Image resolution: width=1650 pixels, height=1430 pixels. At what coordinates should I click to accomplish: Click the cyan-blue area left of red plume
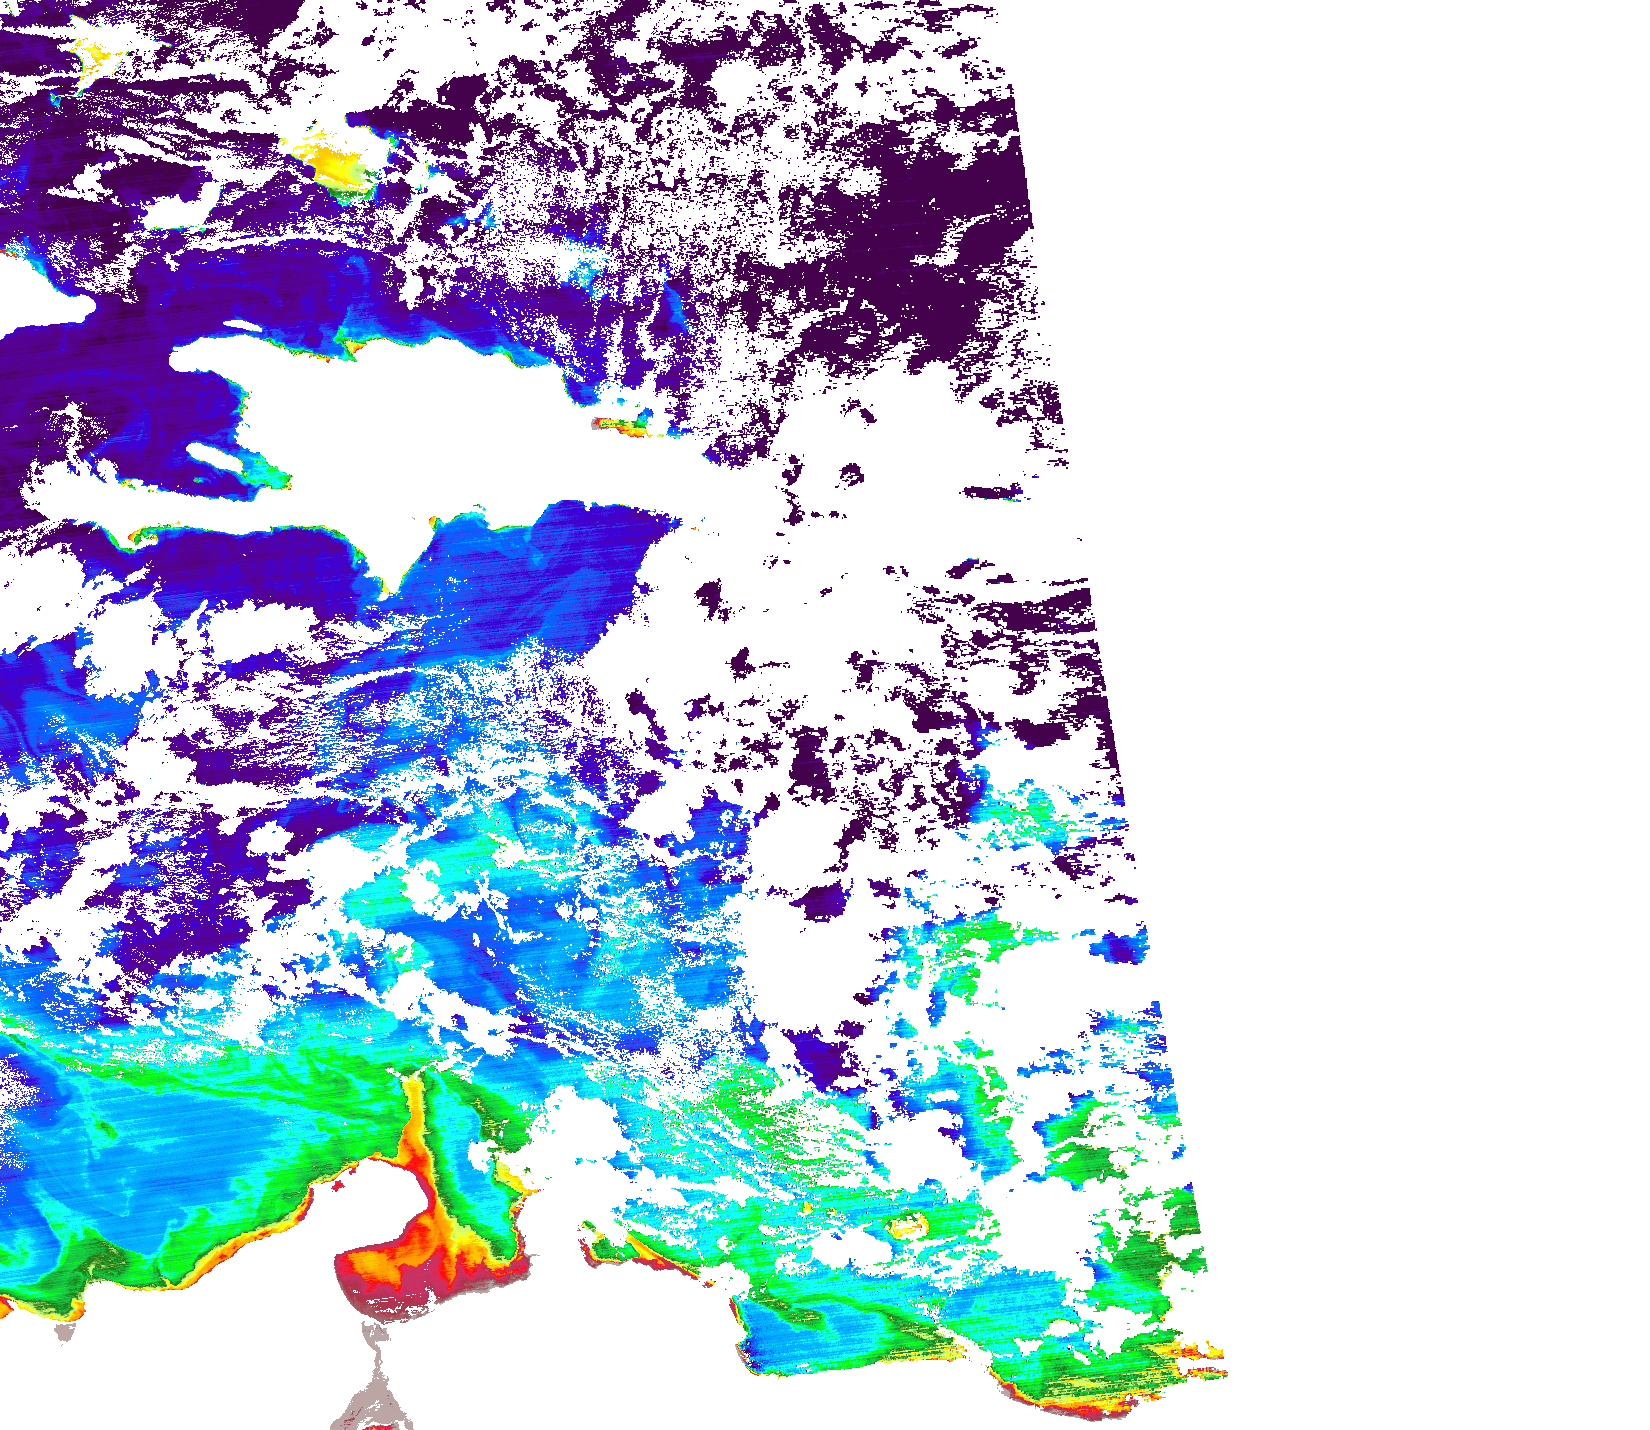(x=200, y=1150)
